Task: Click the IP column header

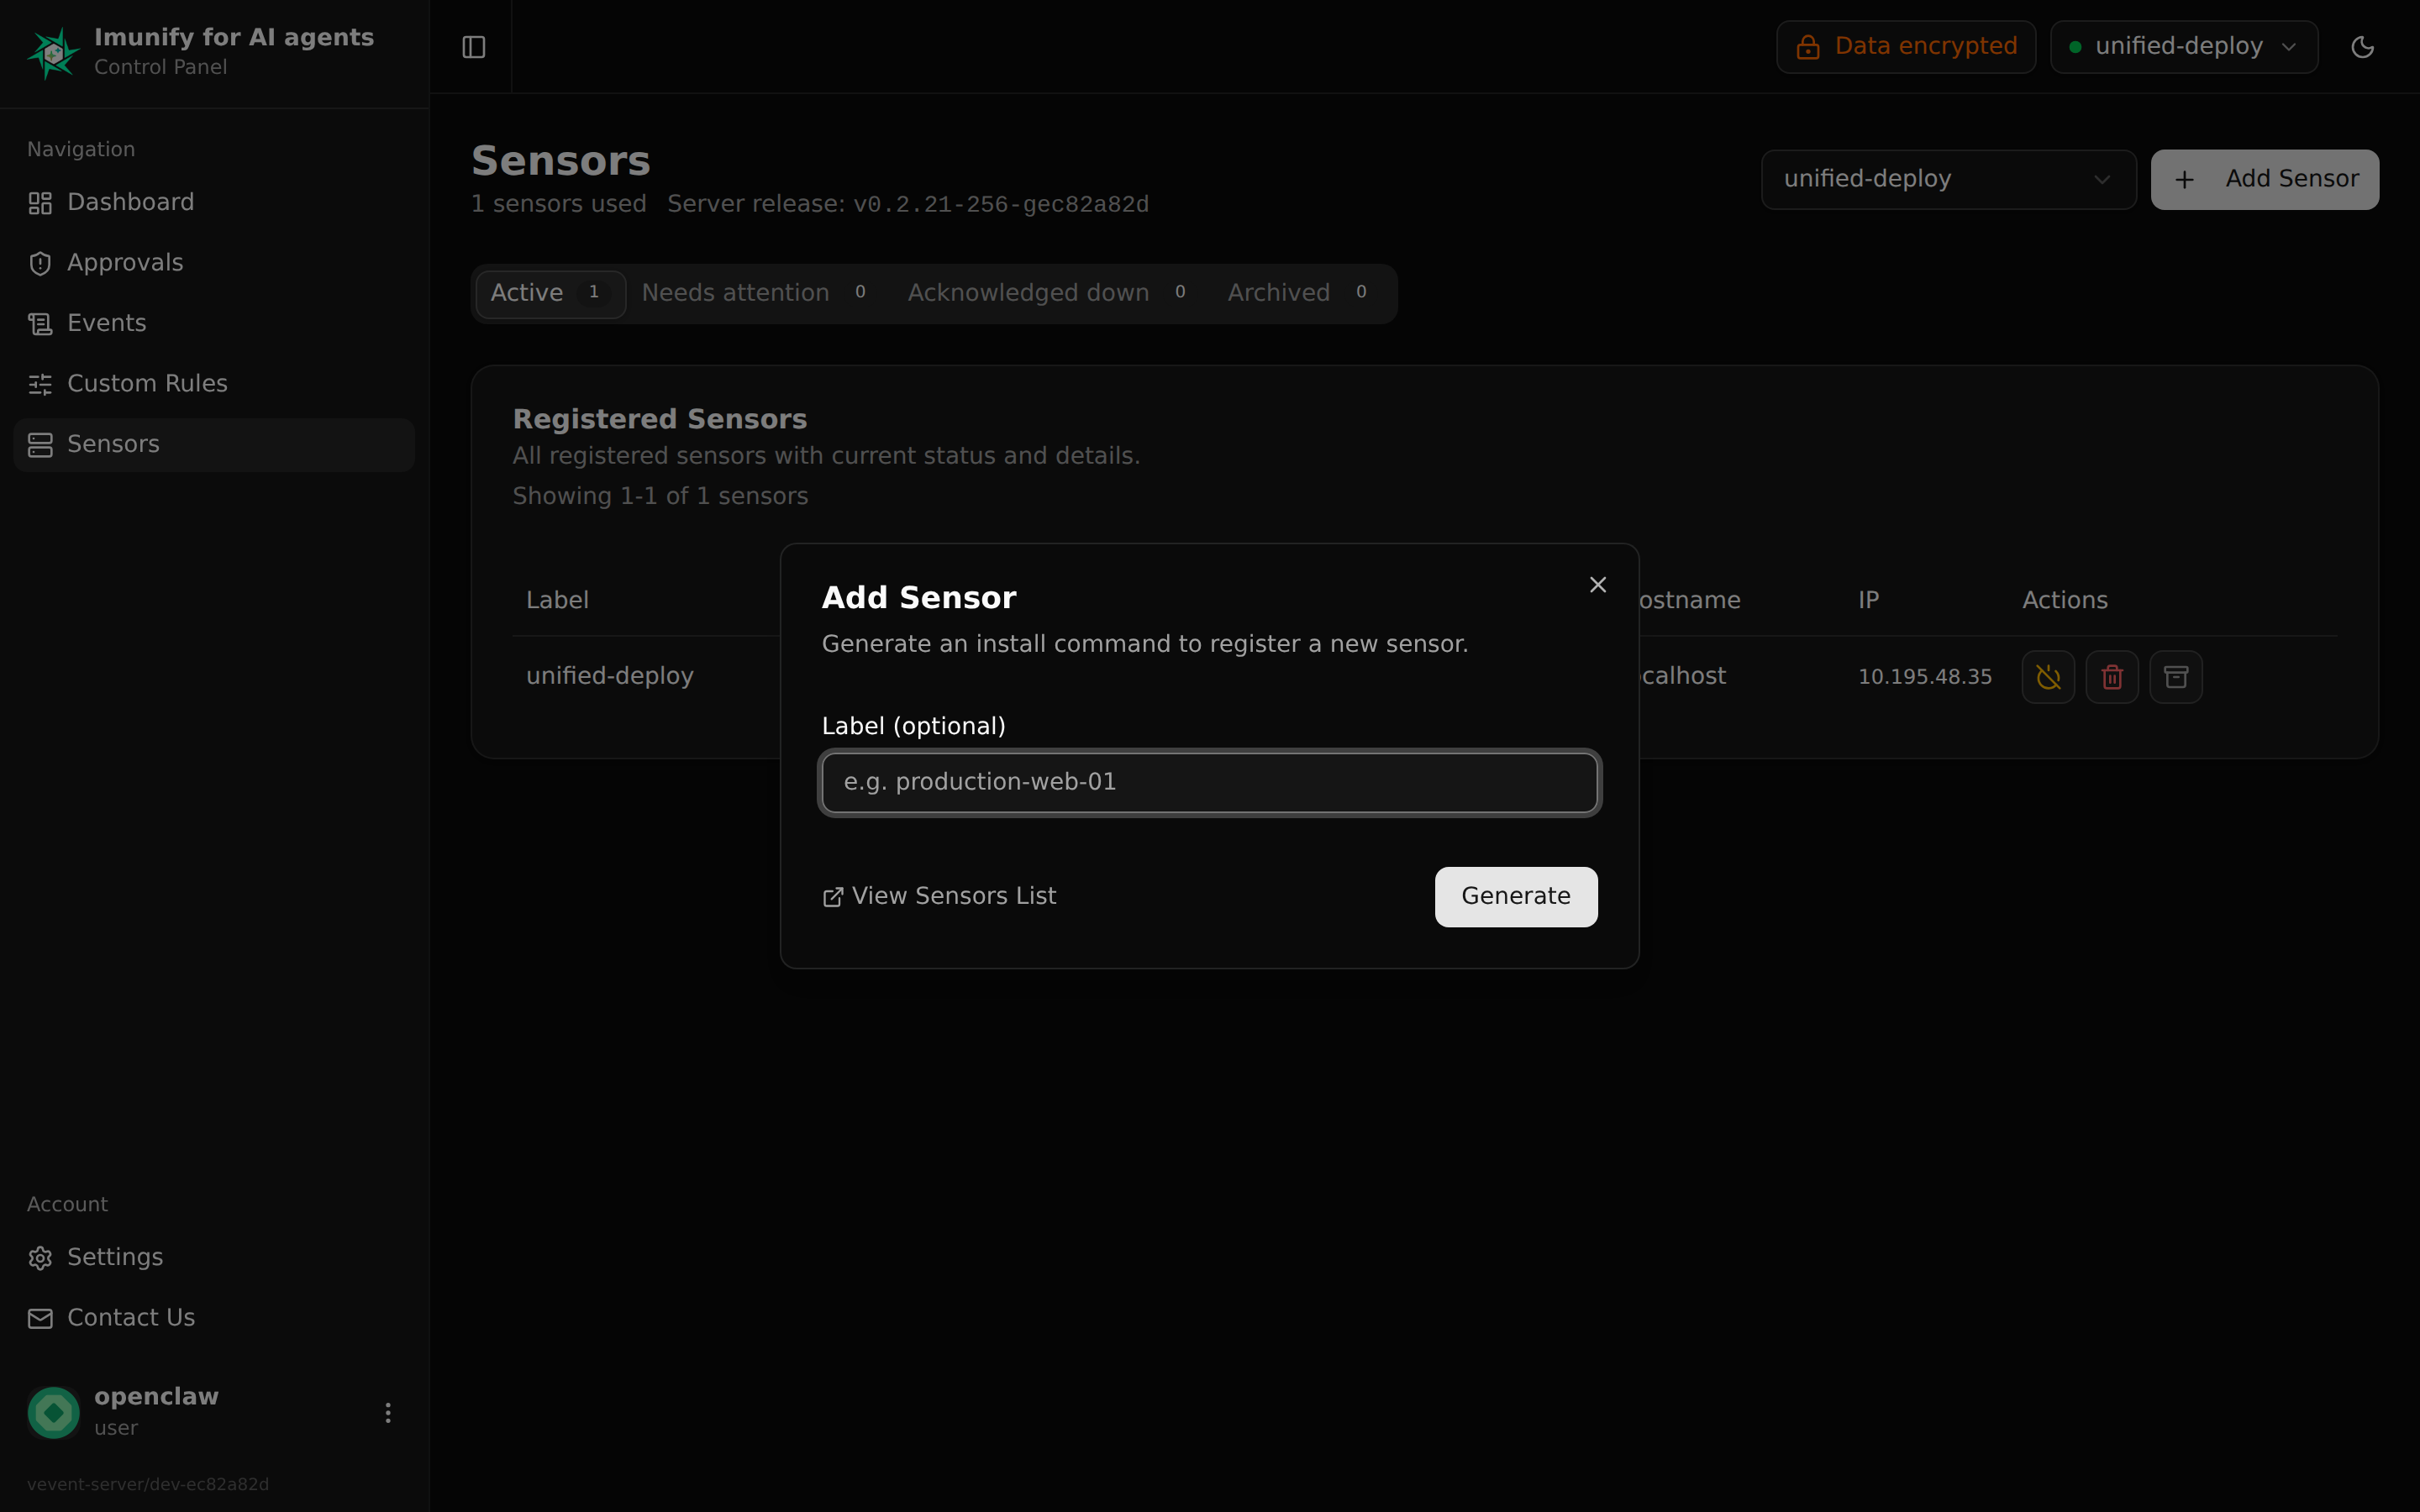Action: [1868, 600]
